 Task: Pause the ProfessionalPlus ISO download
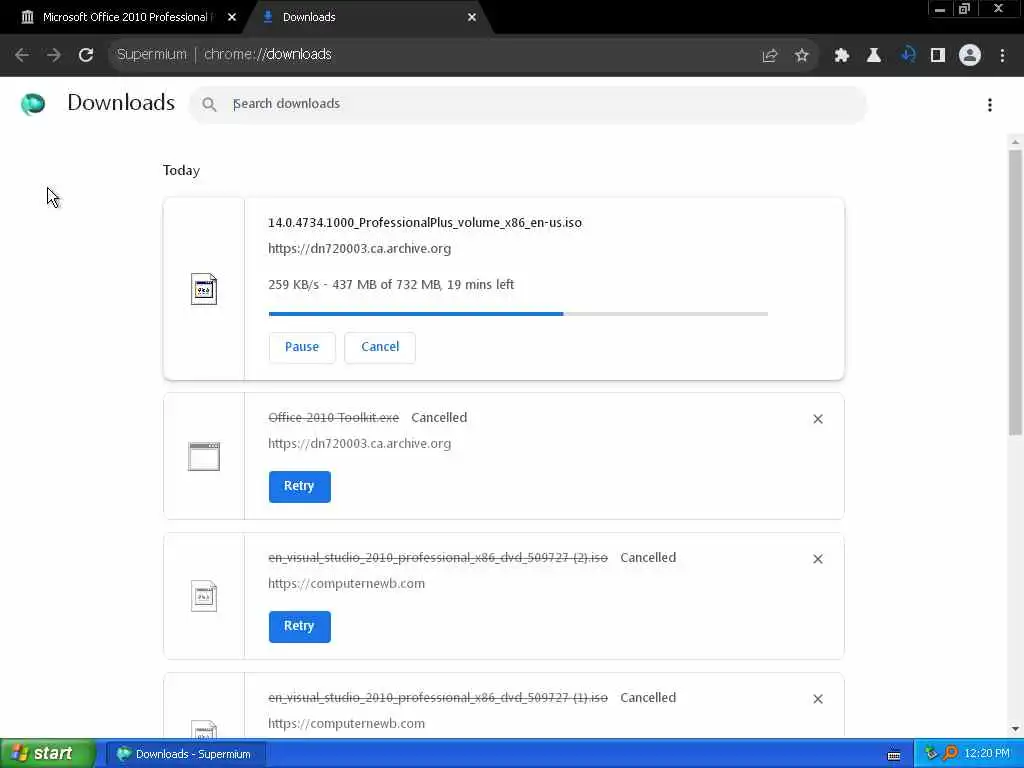point(302,347)
